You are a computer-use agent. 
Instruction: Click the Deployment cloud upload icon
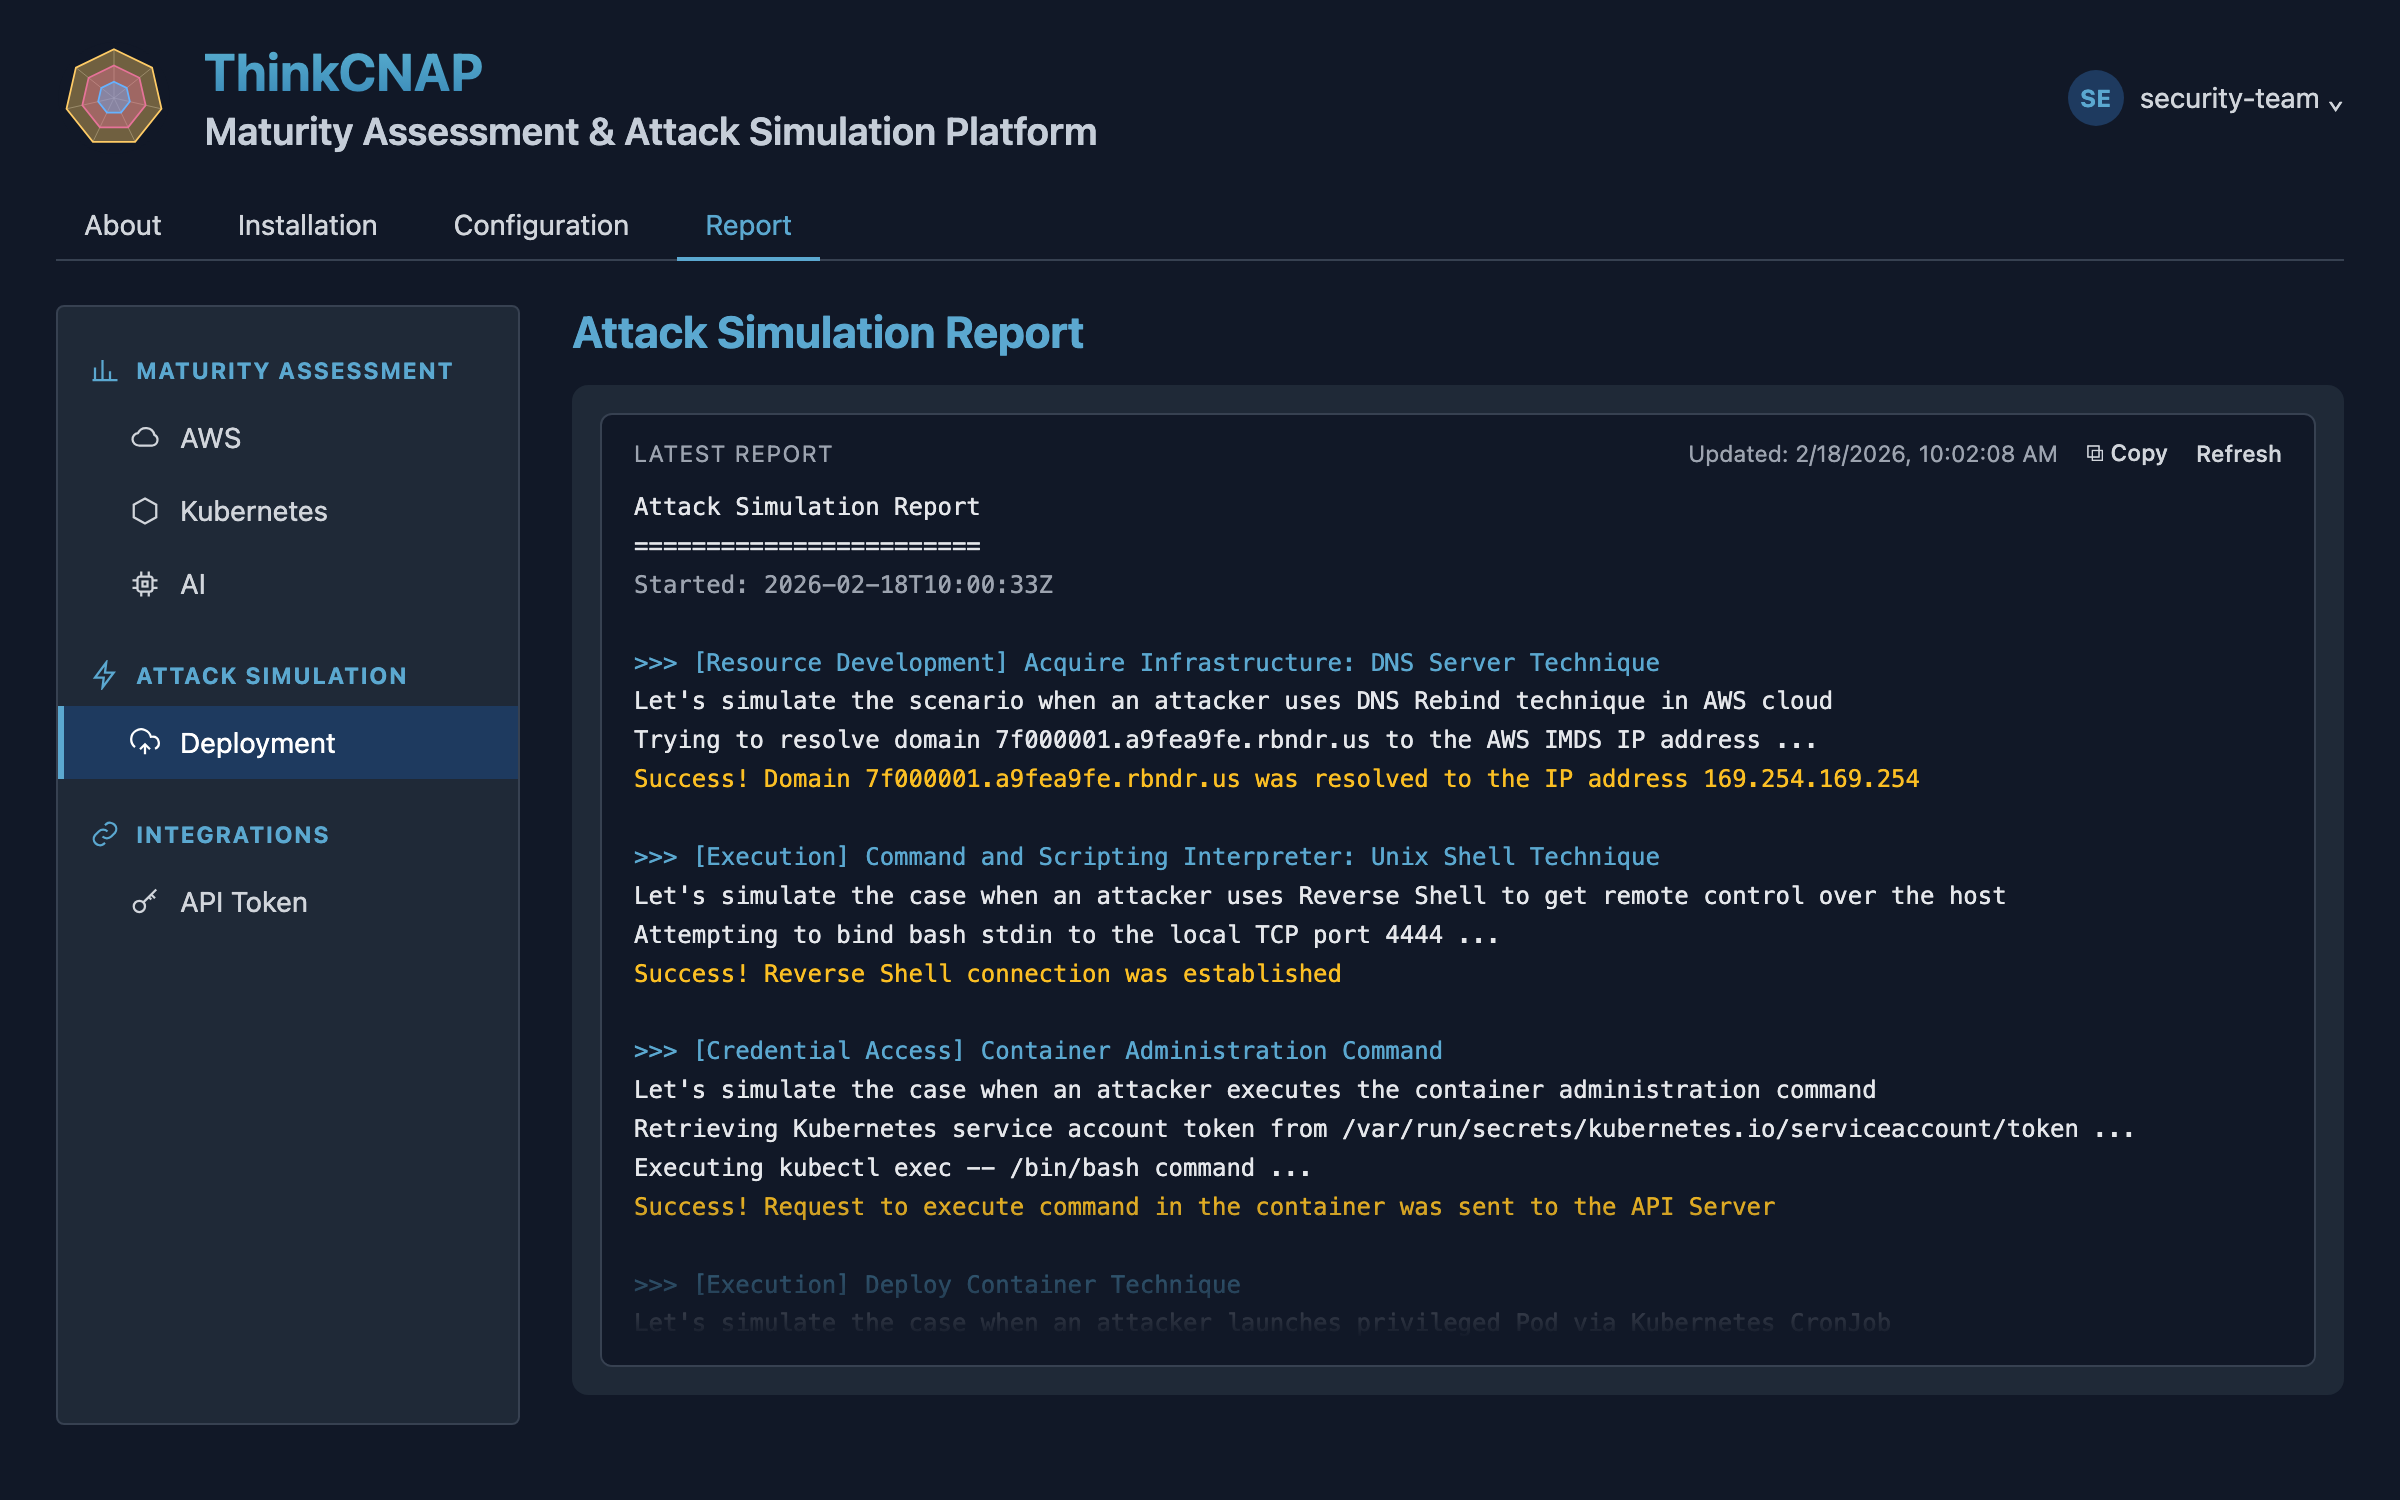(145, 742)
